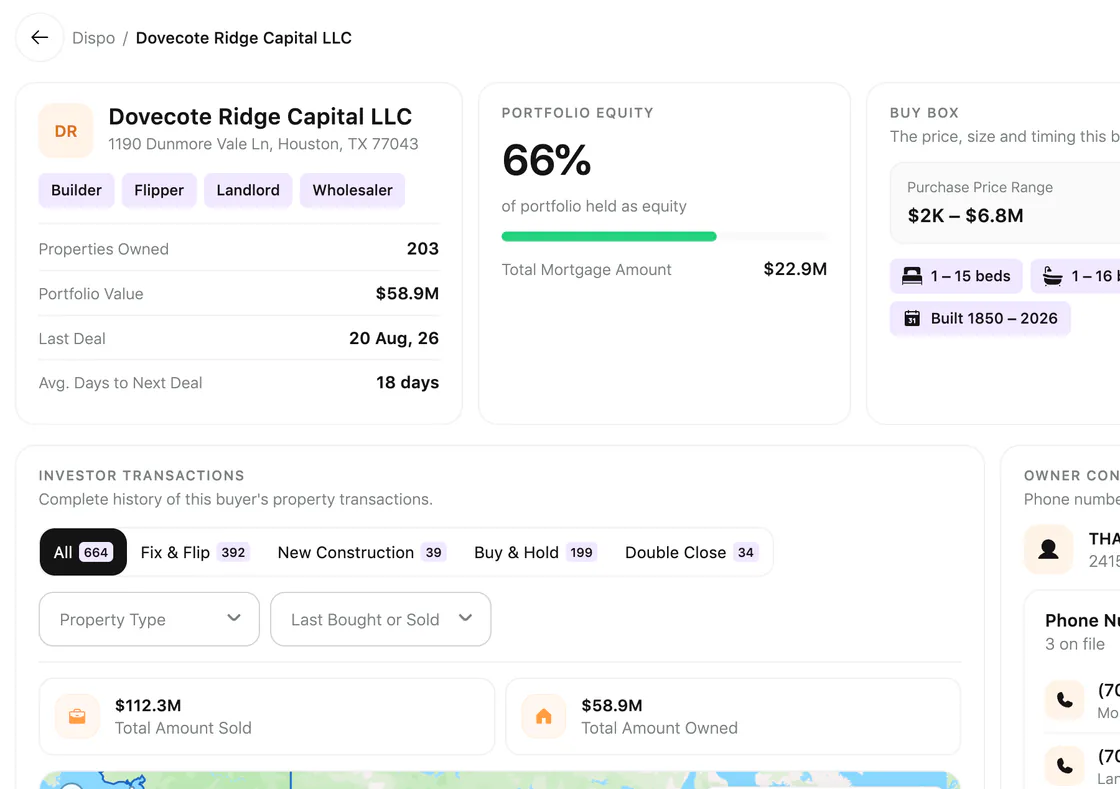
Task: Click the map preview below the totals
Action: (500, 780)
